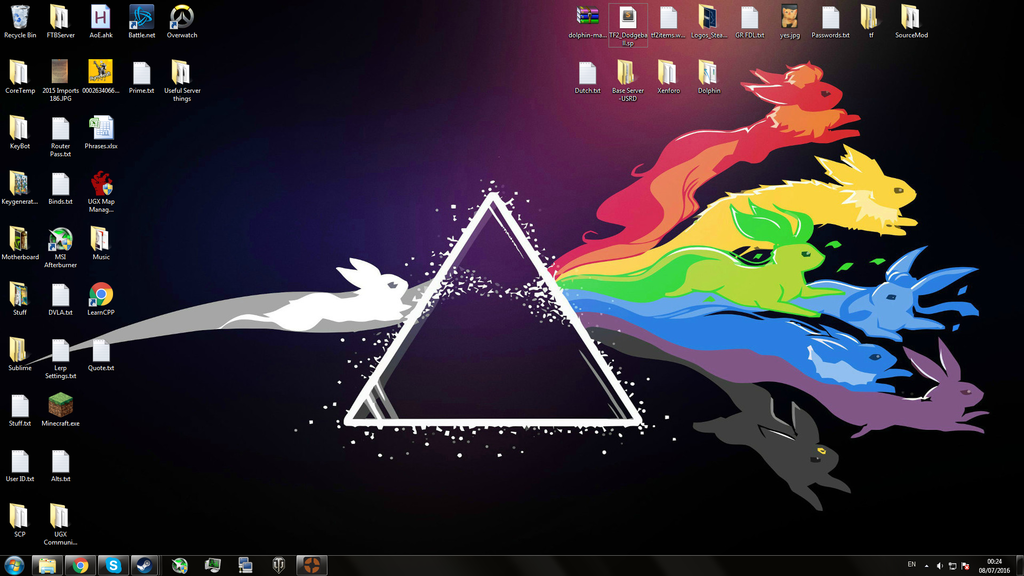Viewport: 1024px width, 576px height.
Task: Select the Lerp Settings.txt file
Action: (60, 358)
